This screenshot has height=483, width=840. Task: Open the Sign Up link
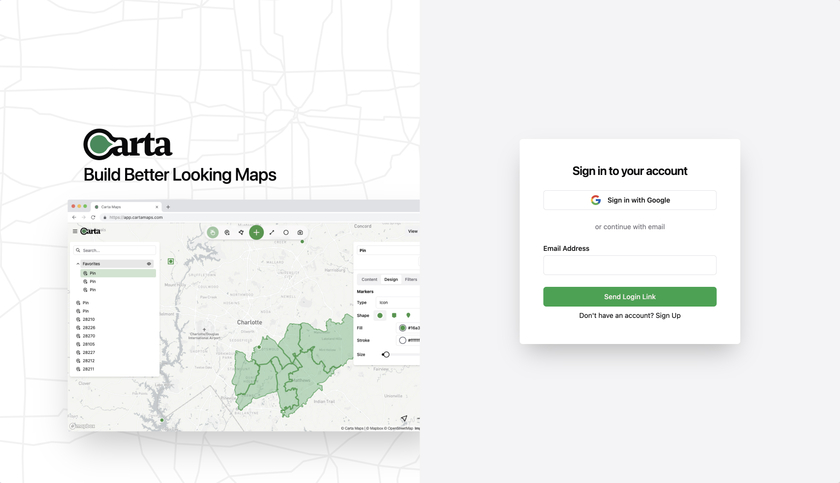[668, 315]
